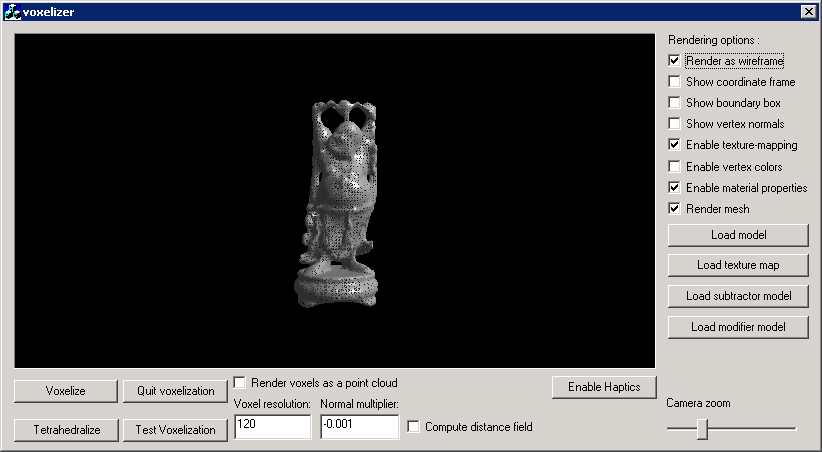822x452 pixels.
Task: Start voxelization with Voxelize button
Action: [x=65, y=391]
